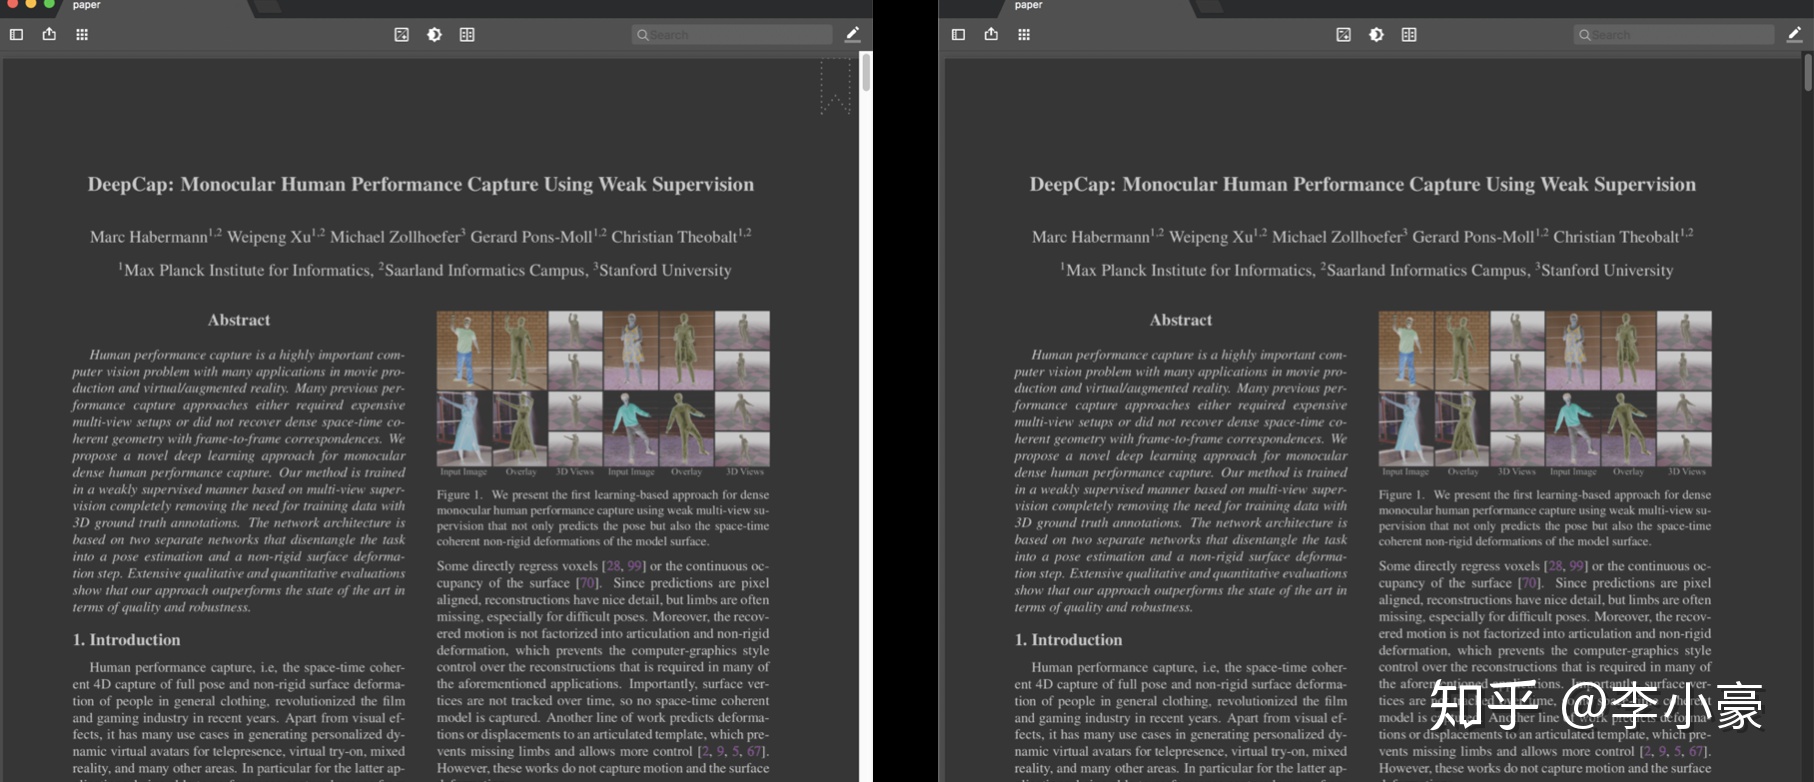
Task: Click the Figure 1 image grid in the right window
Action: [x=1545, y=388]
